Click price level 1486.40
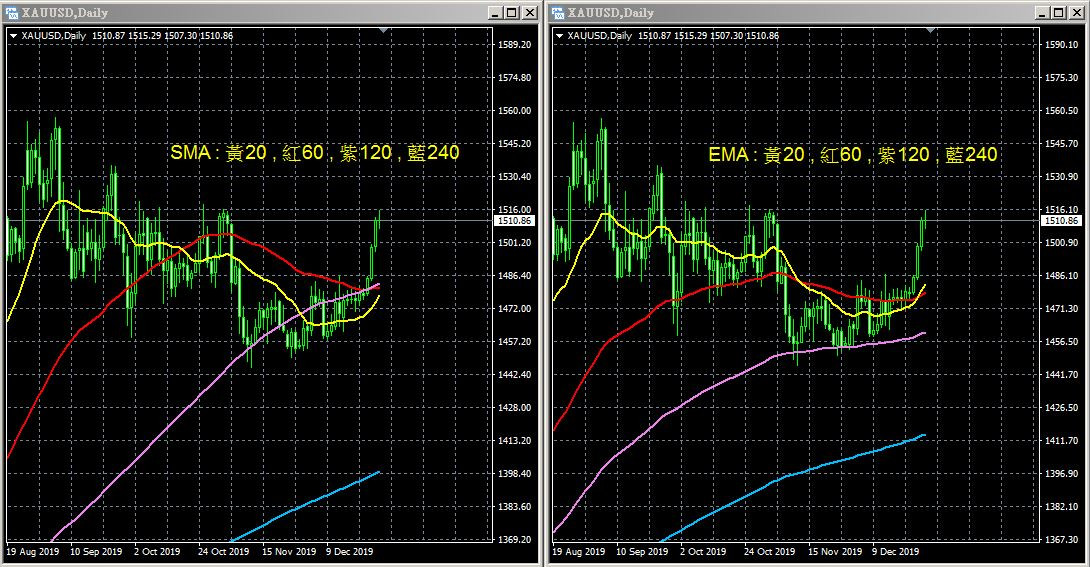1090x567 pixels. coord(514,276)
